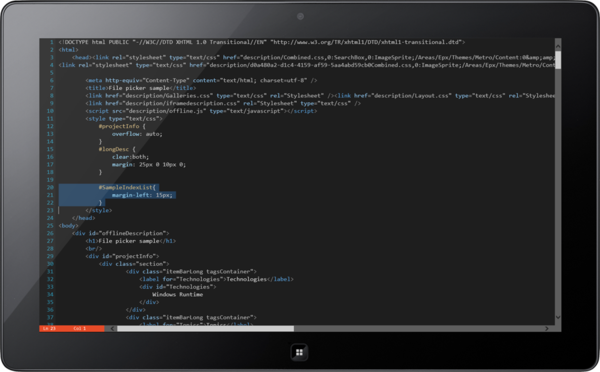Click the '<html>' tag on line 2
The height and width of the screenshot is (372, 600).
tap(68, 50)
